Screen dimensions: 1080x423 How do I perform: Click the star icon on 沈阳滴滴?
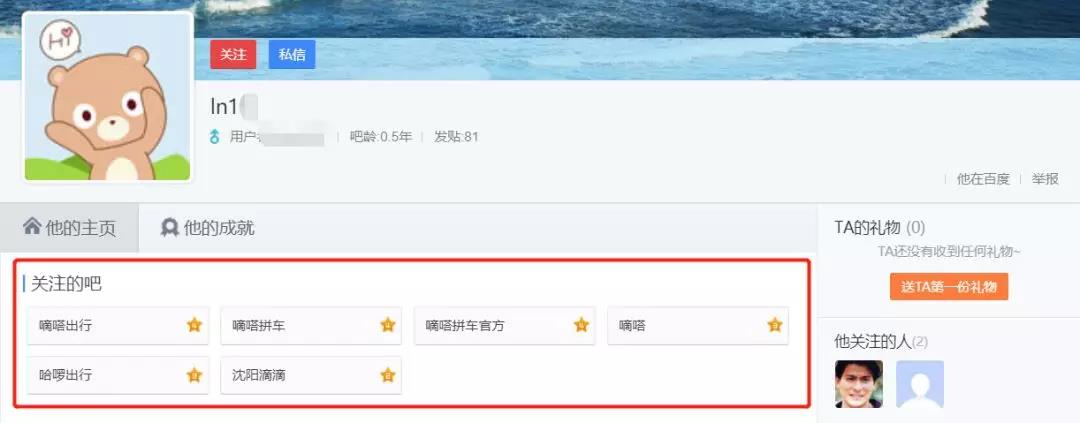pos(388,375)
